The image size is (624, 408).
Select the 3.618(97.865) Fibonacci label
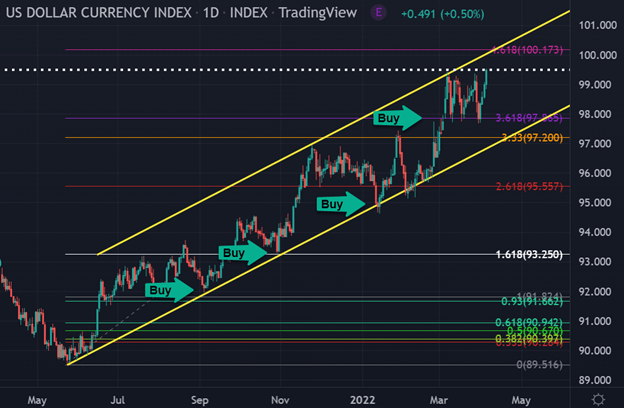pyautogui.click(x=529, y=118)
